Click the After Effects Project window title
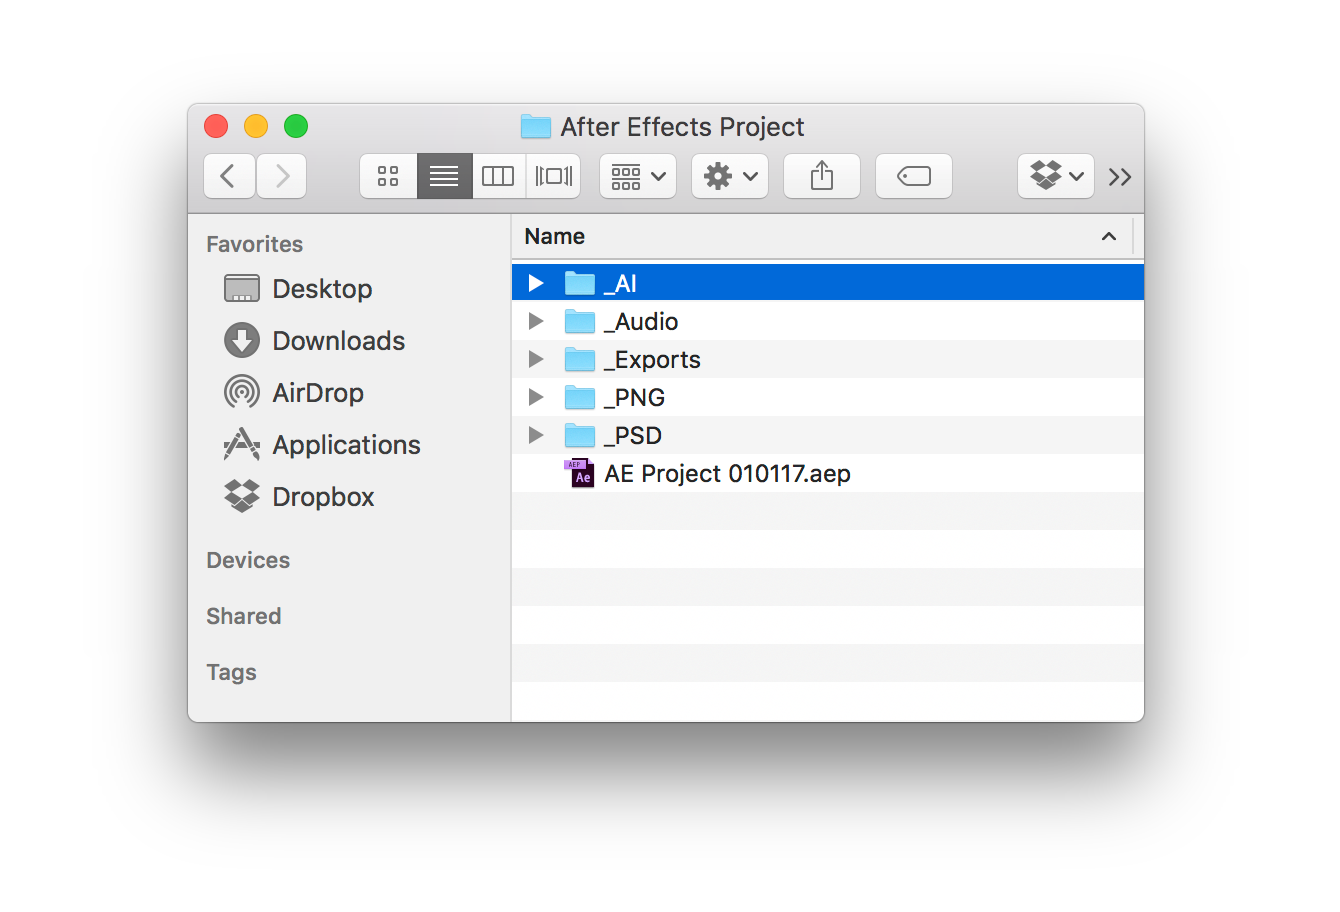The image size is (1340, 912). point(682,127)
